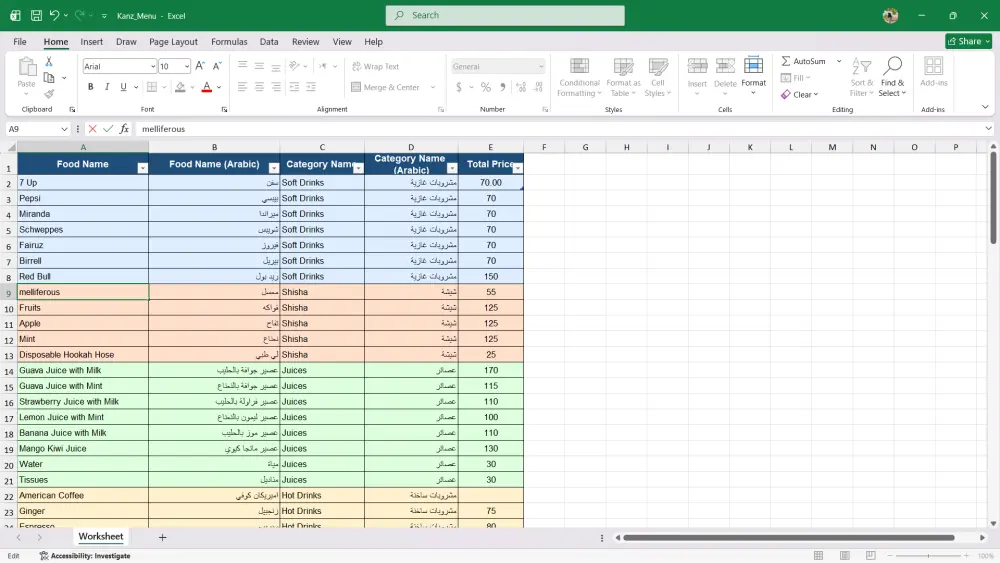Click the Format Painter brush icon
Viewport: 1000px width, 563px height.
point(49,94)
